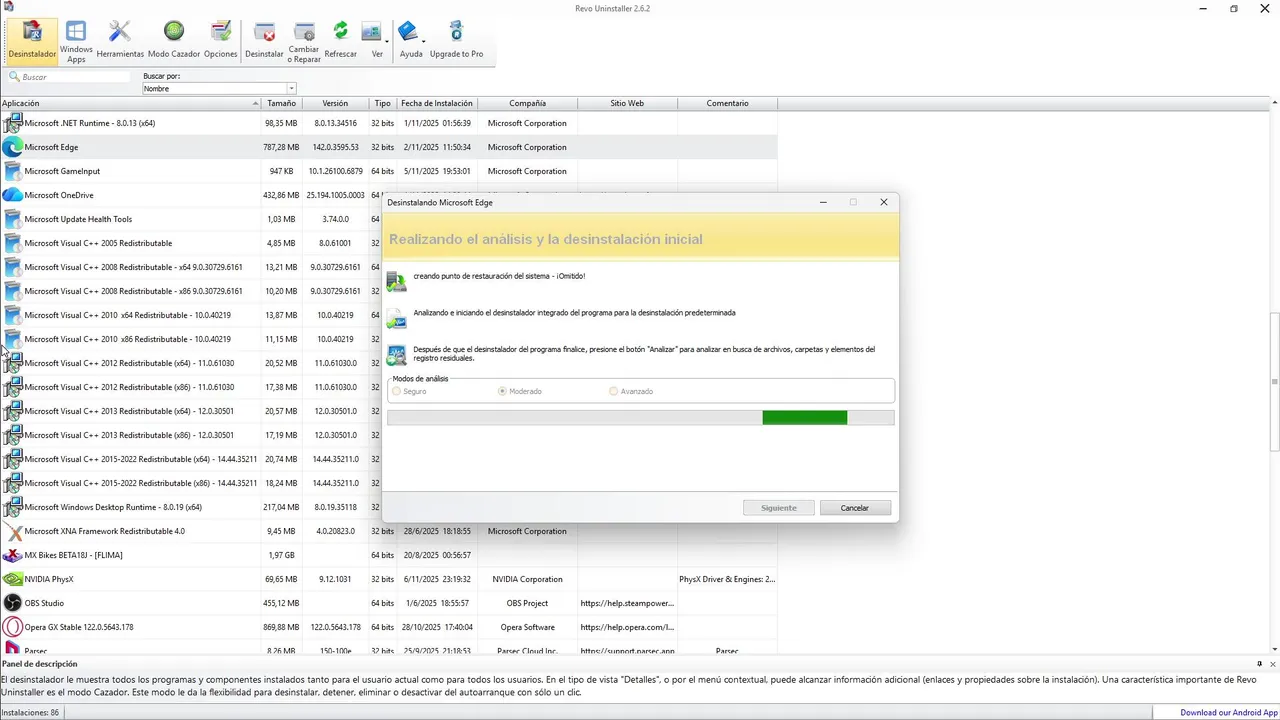Click Microsoft Edge app icon in list
The image size is (1280, 720).
pyautogui.click(x=12, y=147)
